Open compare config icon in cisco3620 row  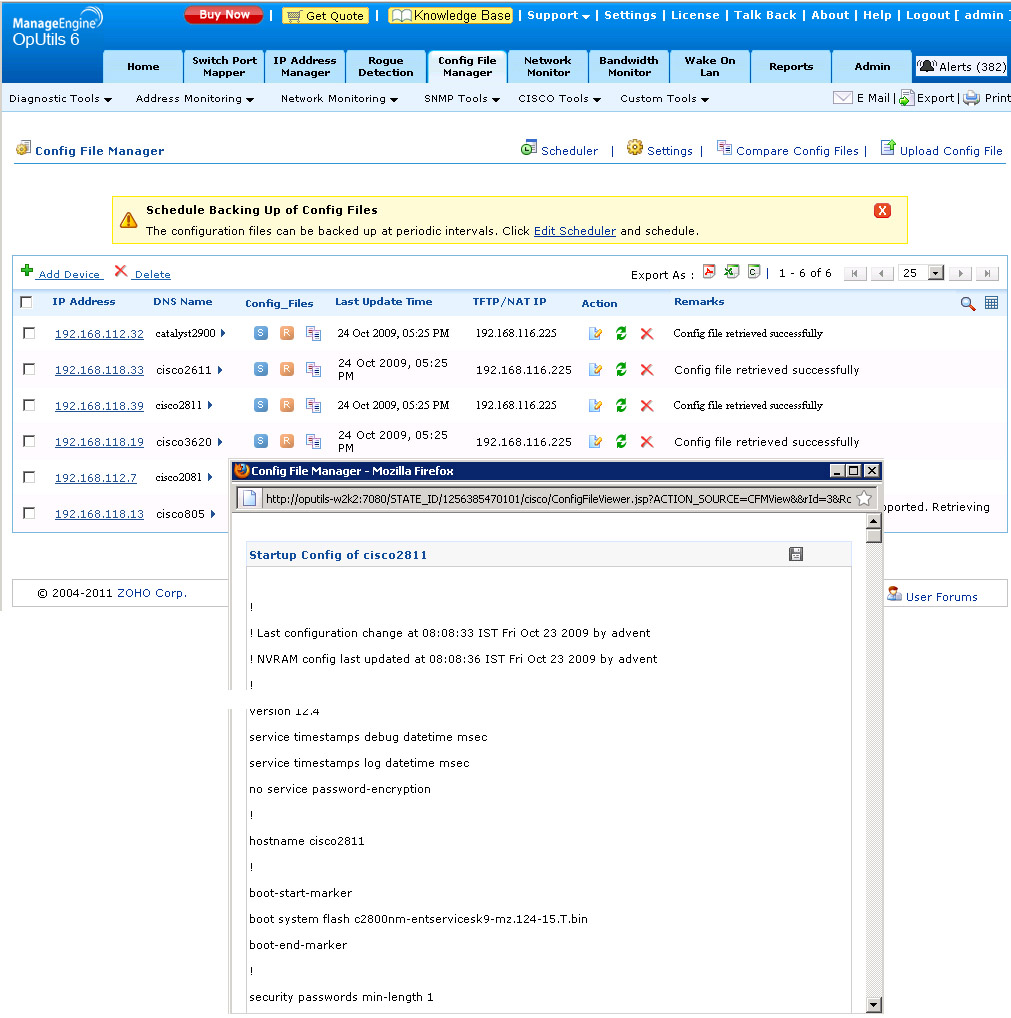click(314, 441)
